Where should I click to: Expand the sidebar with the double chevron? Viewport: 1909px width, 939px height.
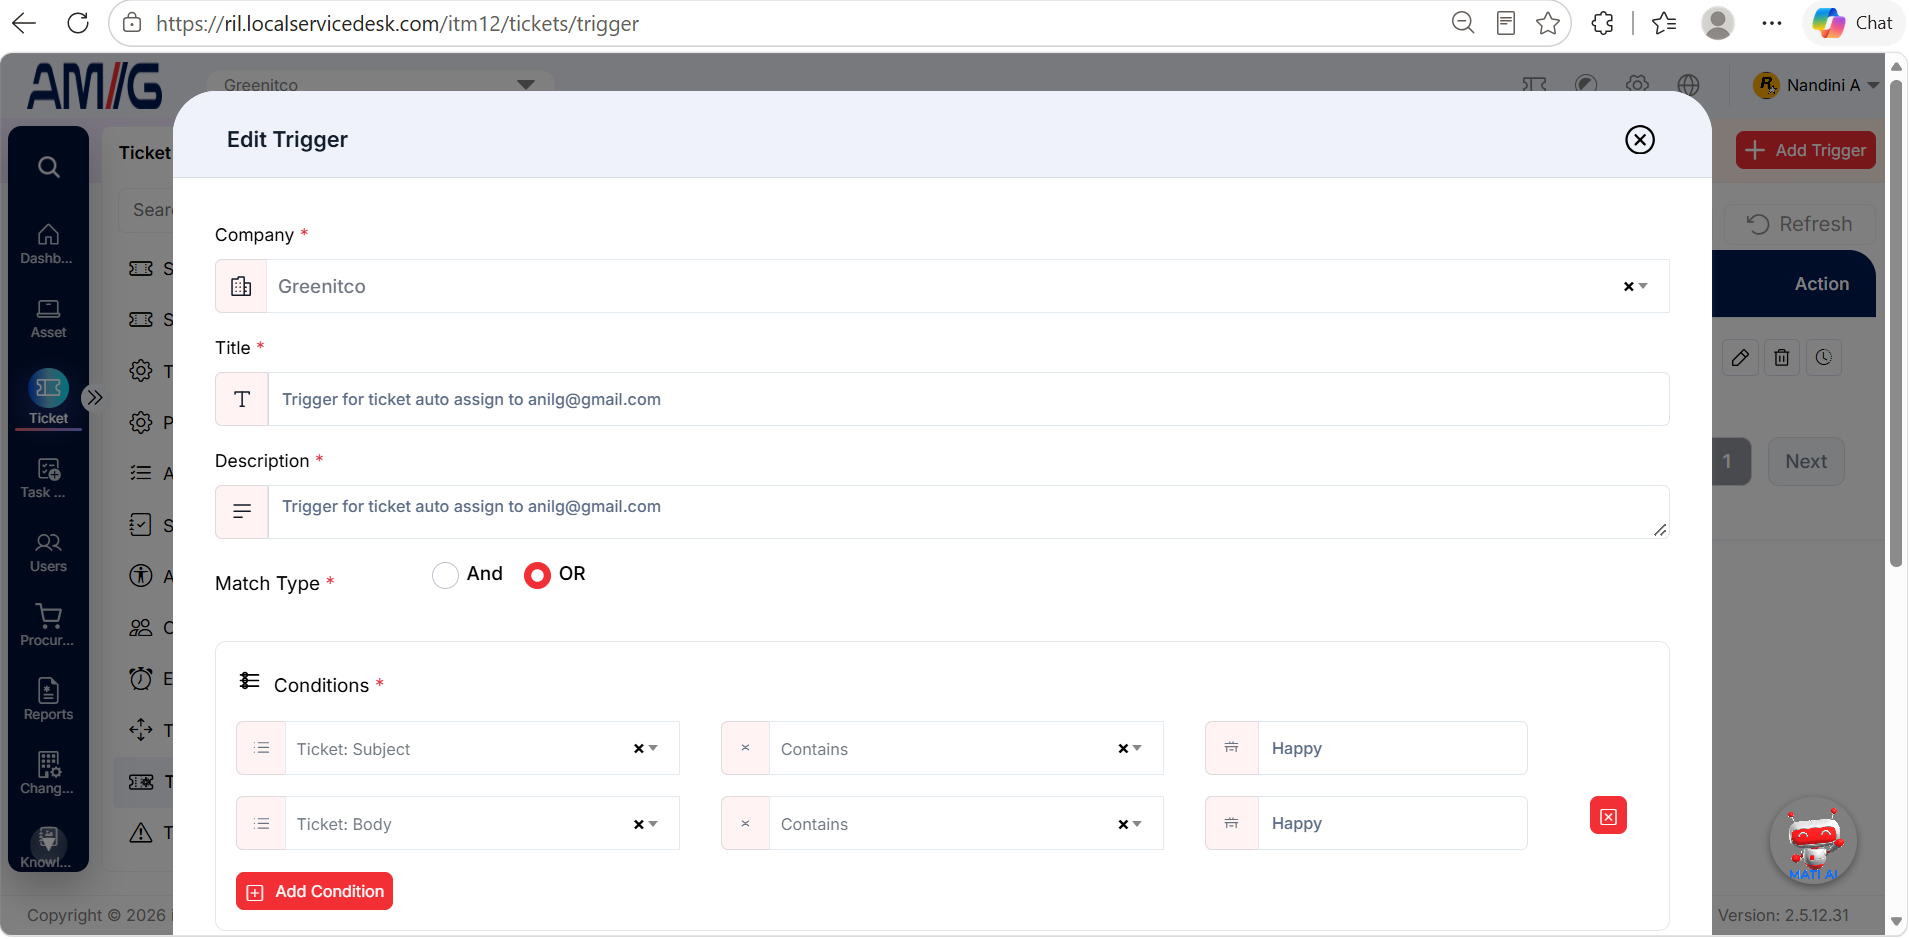tap(94, 398)
